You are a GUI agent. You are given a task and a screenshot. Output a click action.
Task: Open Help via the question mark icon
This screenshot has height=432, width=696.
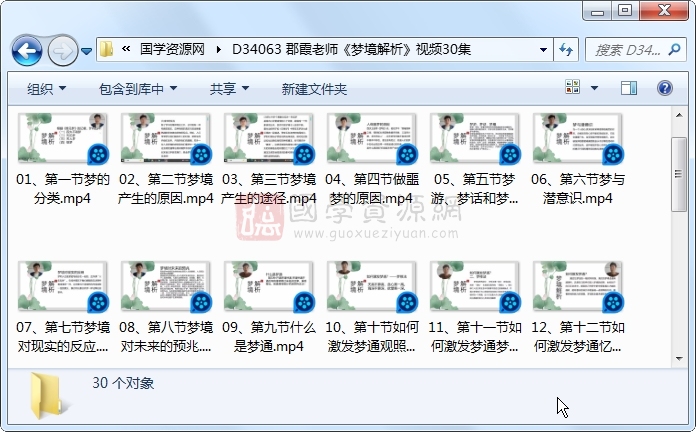pos(664,88)
